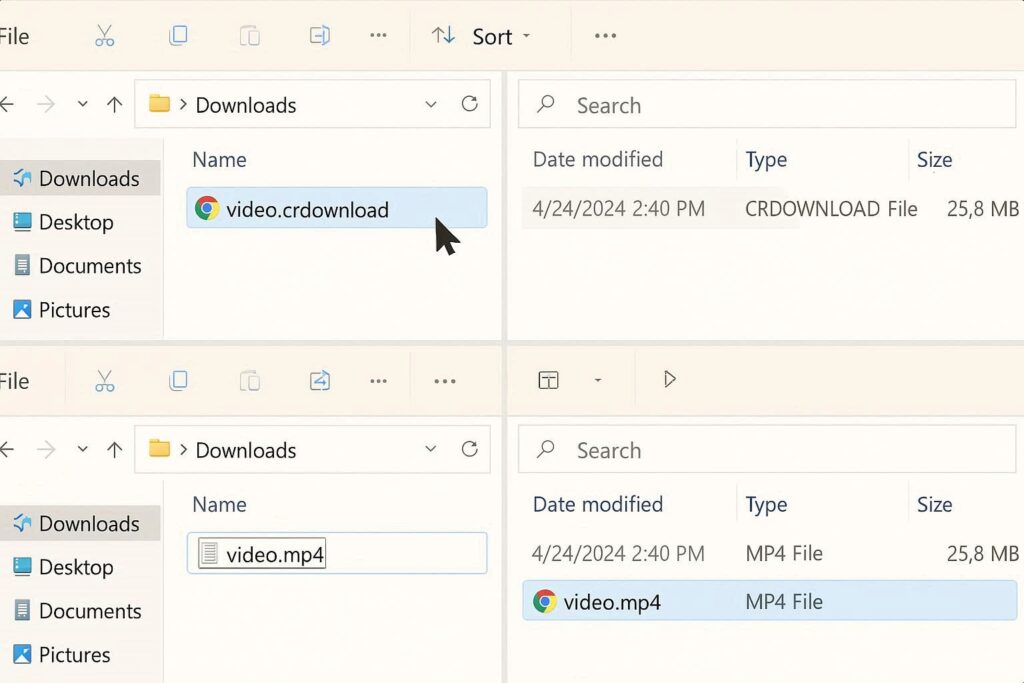The width and height of the screenshot is (1024, 683).
Task: Click the play triangle icon in the toolbar
Action: [x=670, y=379]
